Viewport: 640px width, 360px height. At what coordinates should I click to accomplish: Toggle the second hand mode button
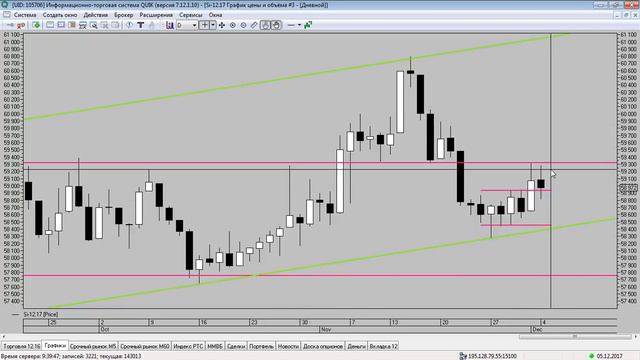pos(276,25)
